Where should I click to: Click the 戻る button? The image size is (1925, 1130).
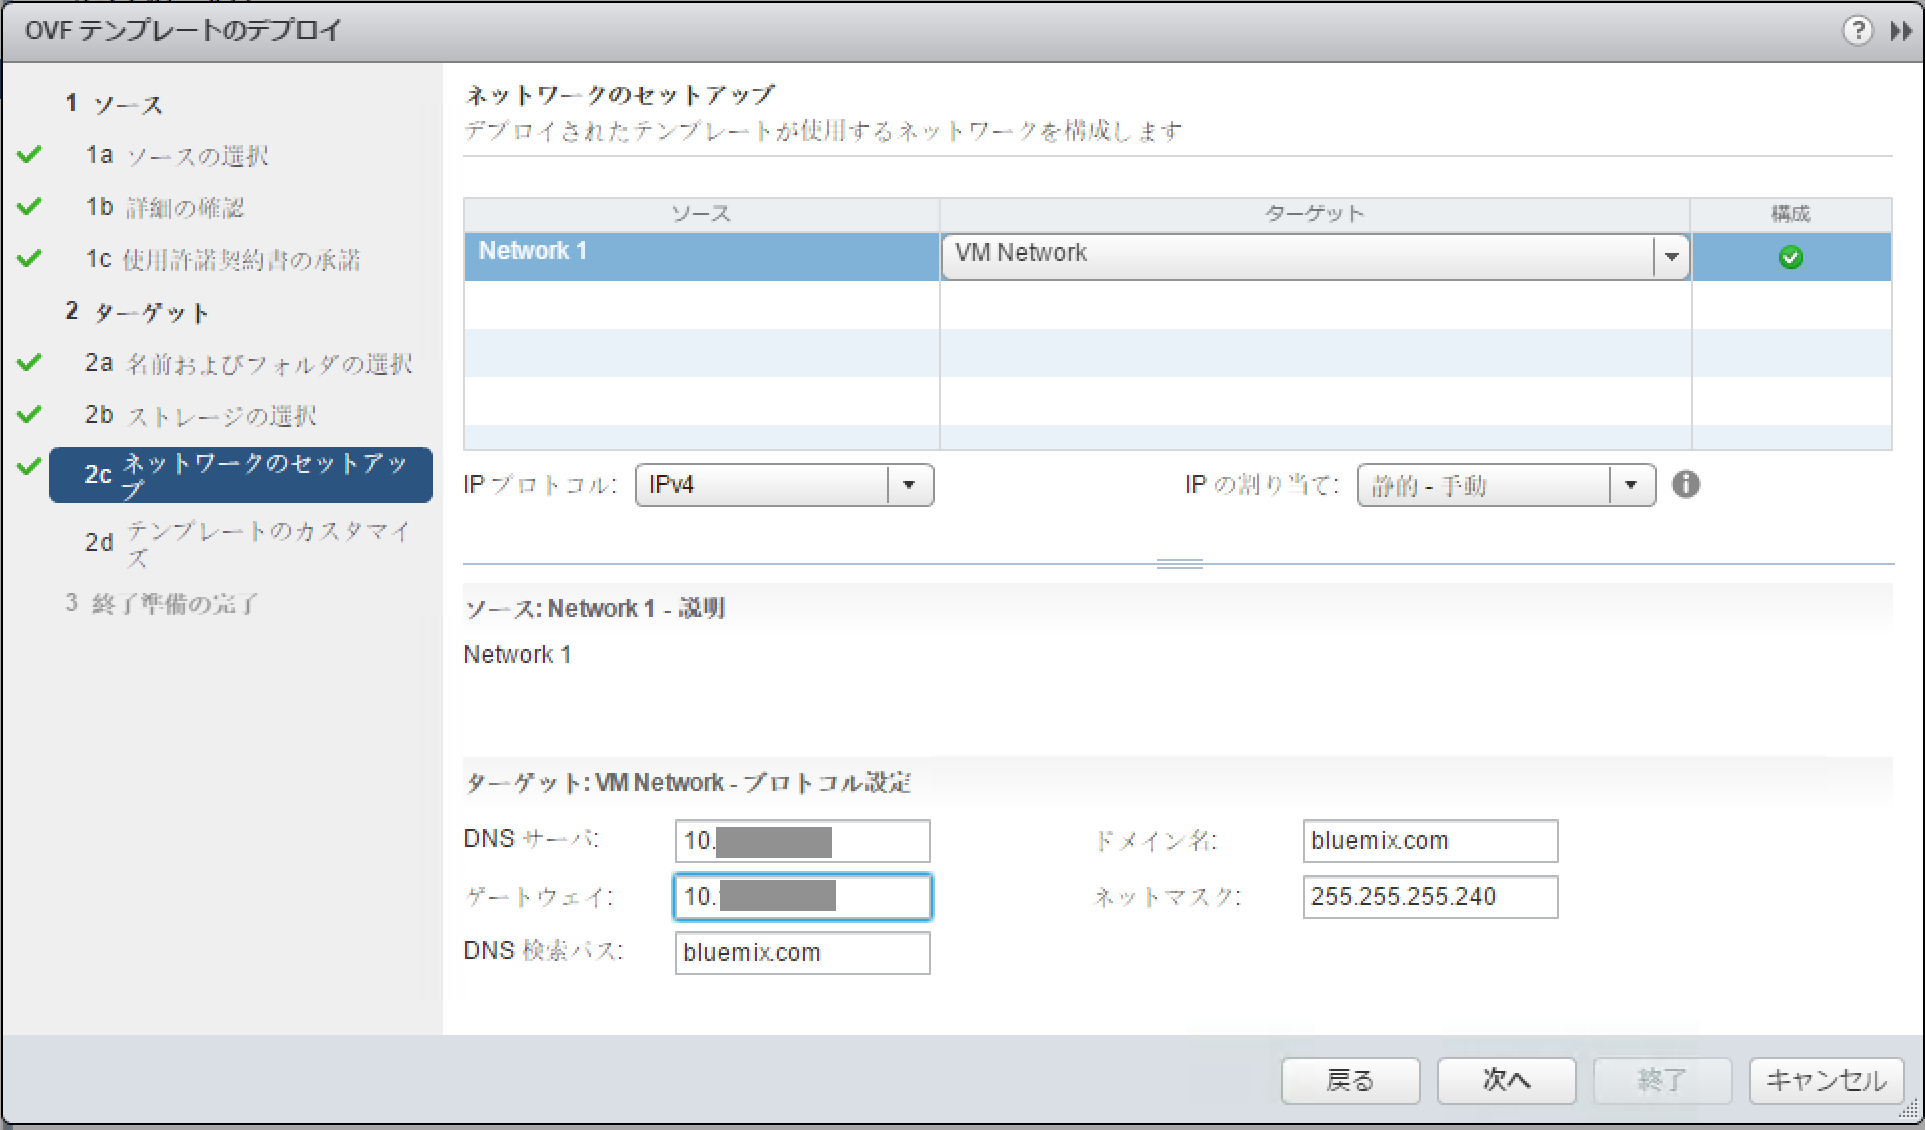[x=1350, y=1081]
